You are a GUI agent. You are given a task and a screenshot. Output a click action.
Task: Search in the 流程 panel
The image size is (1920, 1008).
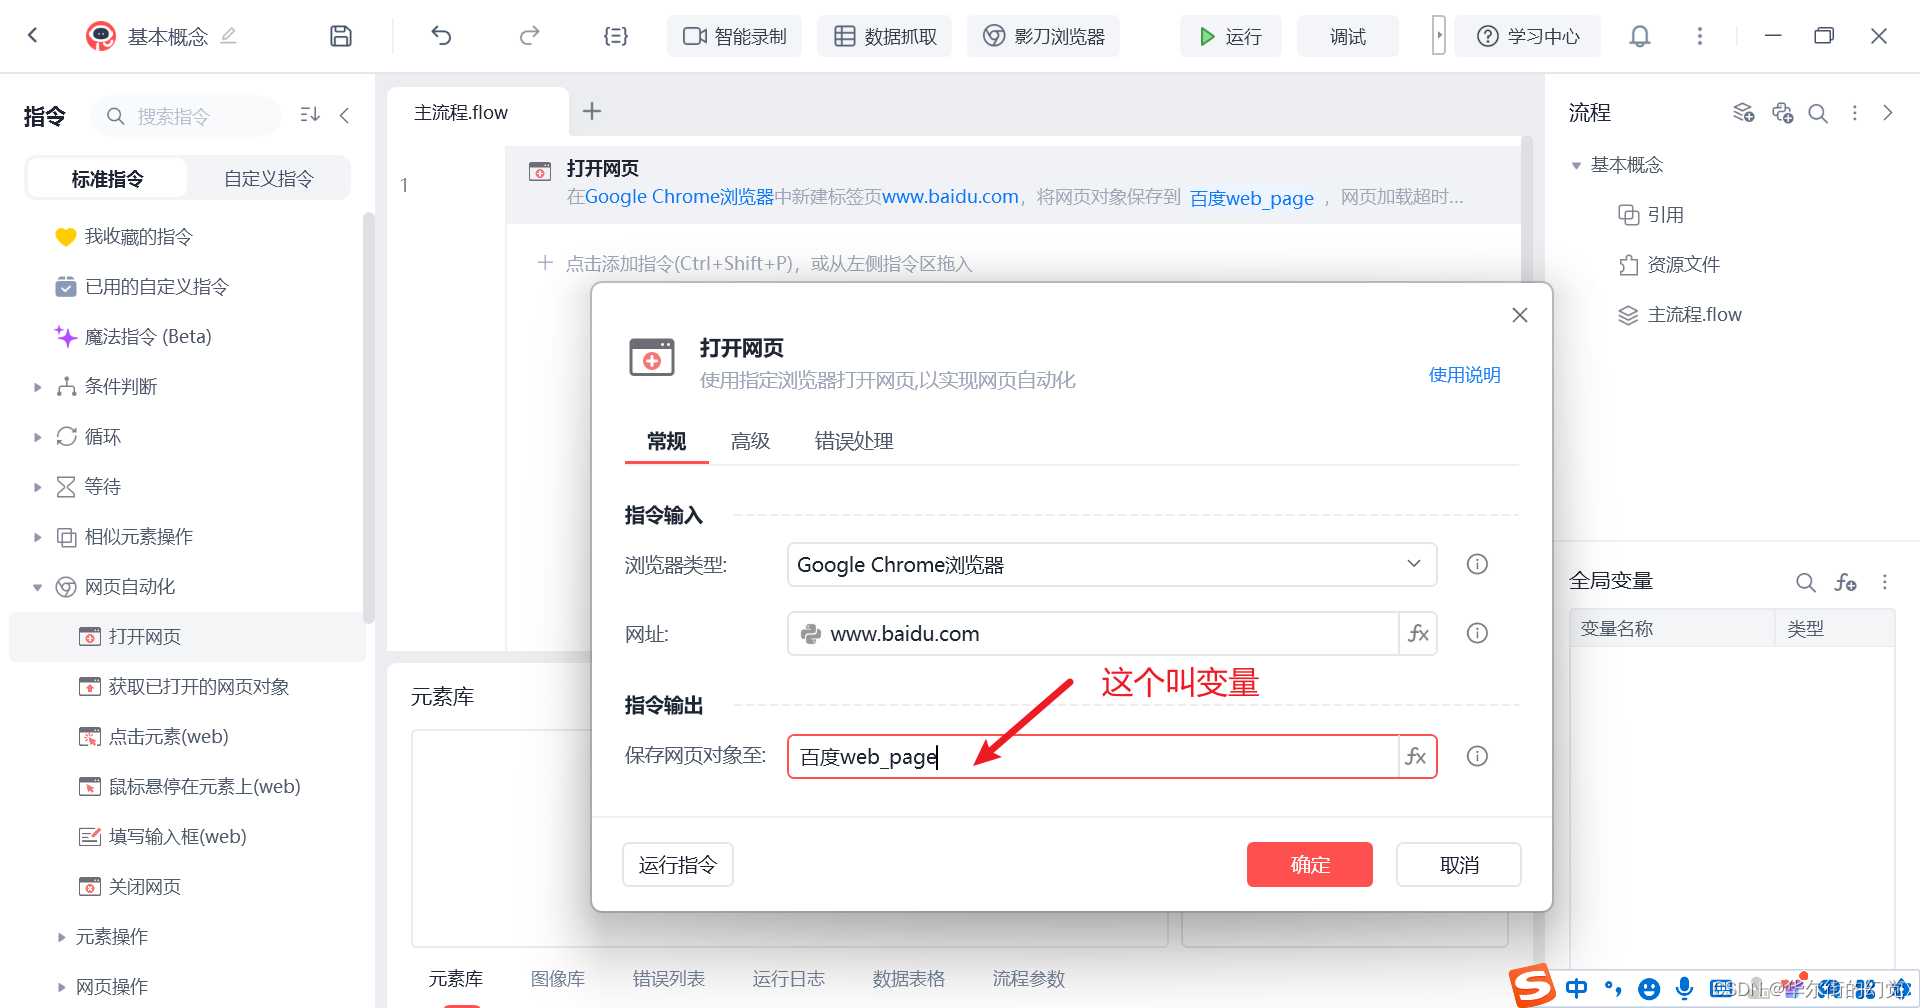(1818, 113)
